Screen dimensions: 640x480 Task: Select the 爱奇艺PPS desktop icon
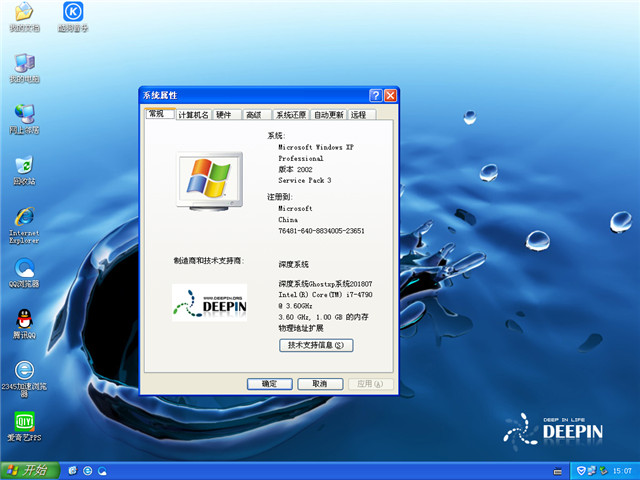coord(24,427)
